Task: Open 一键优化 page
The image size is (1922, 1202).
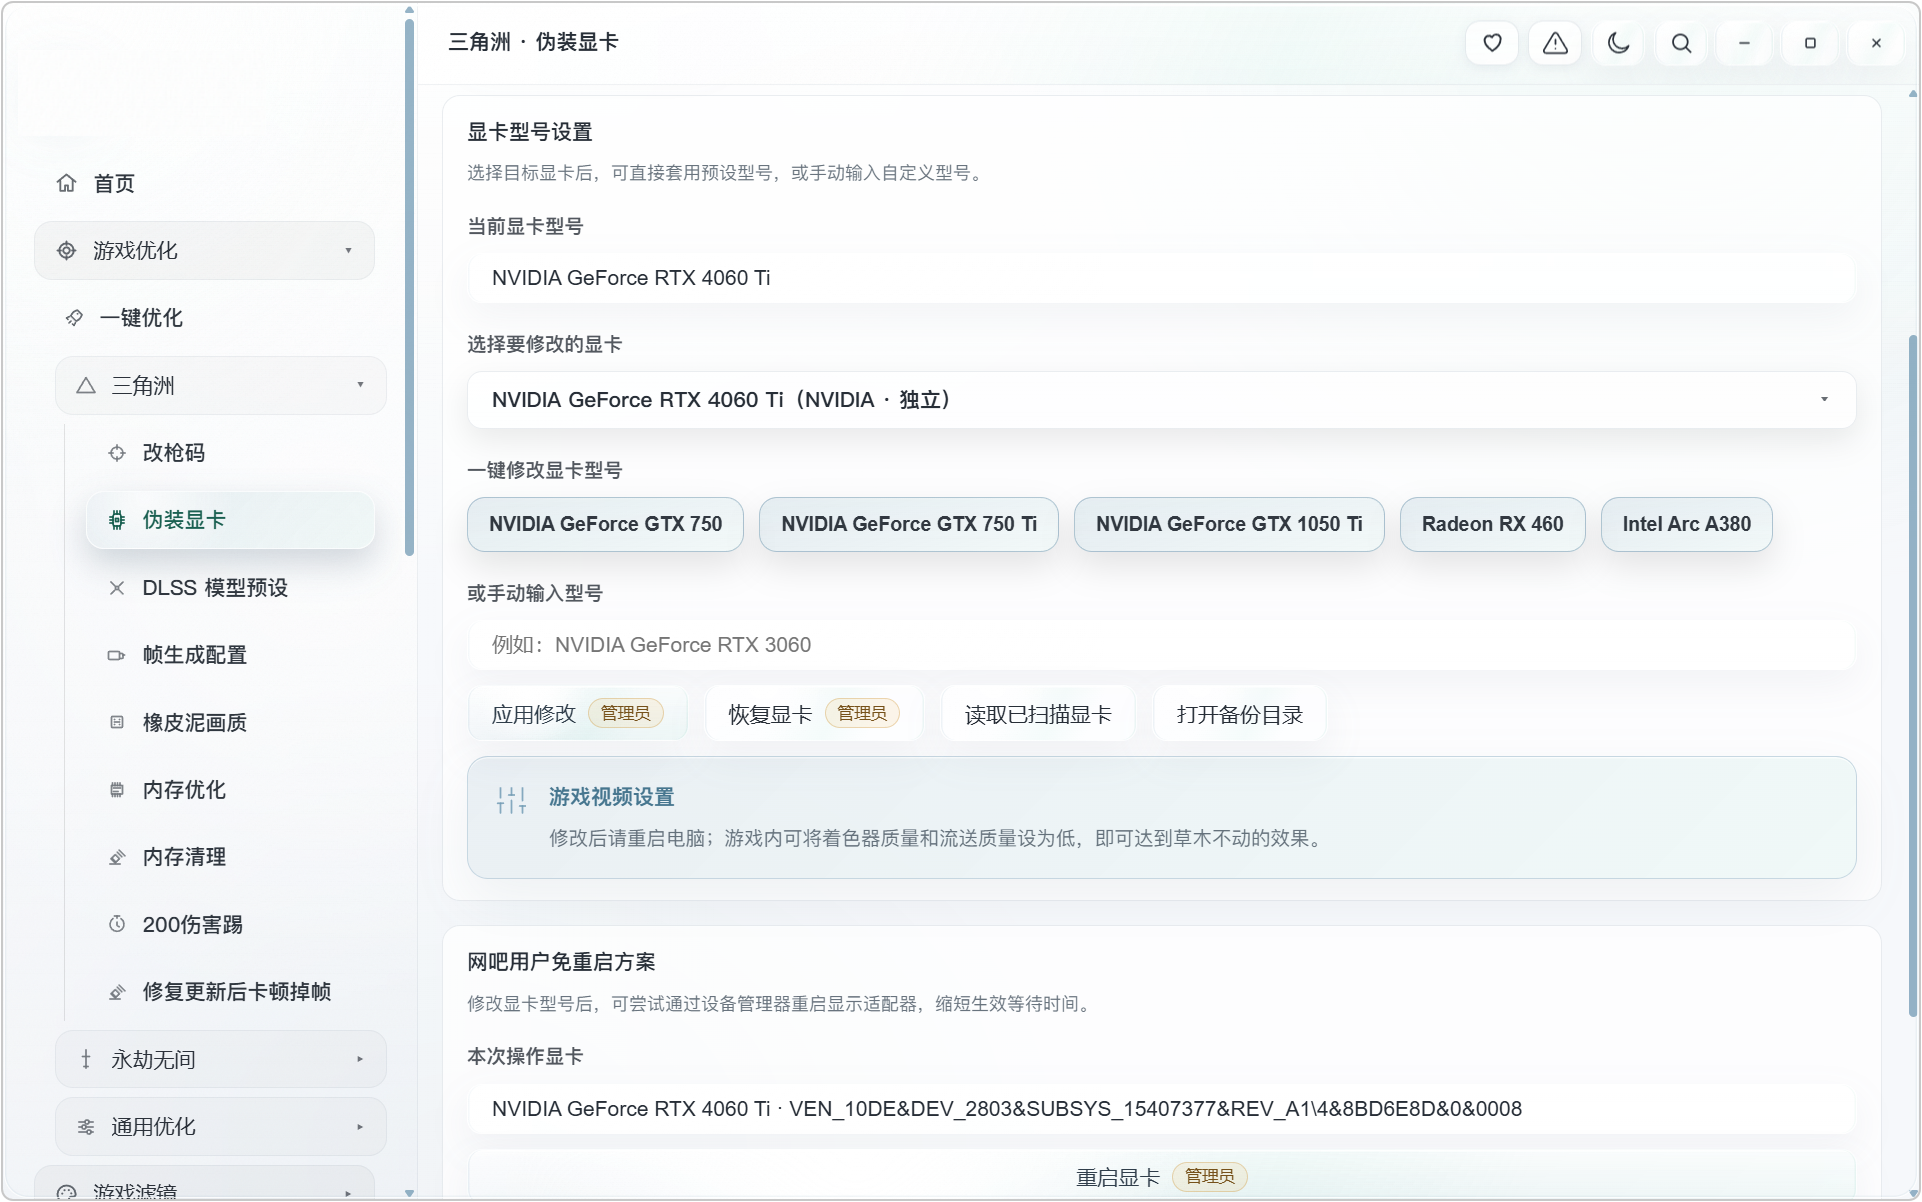Action: pyautogui.click(x=141, y=318)
